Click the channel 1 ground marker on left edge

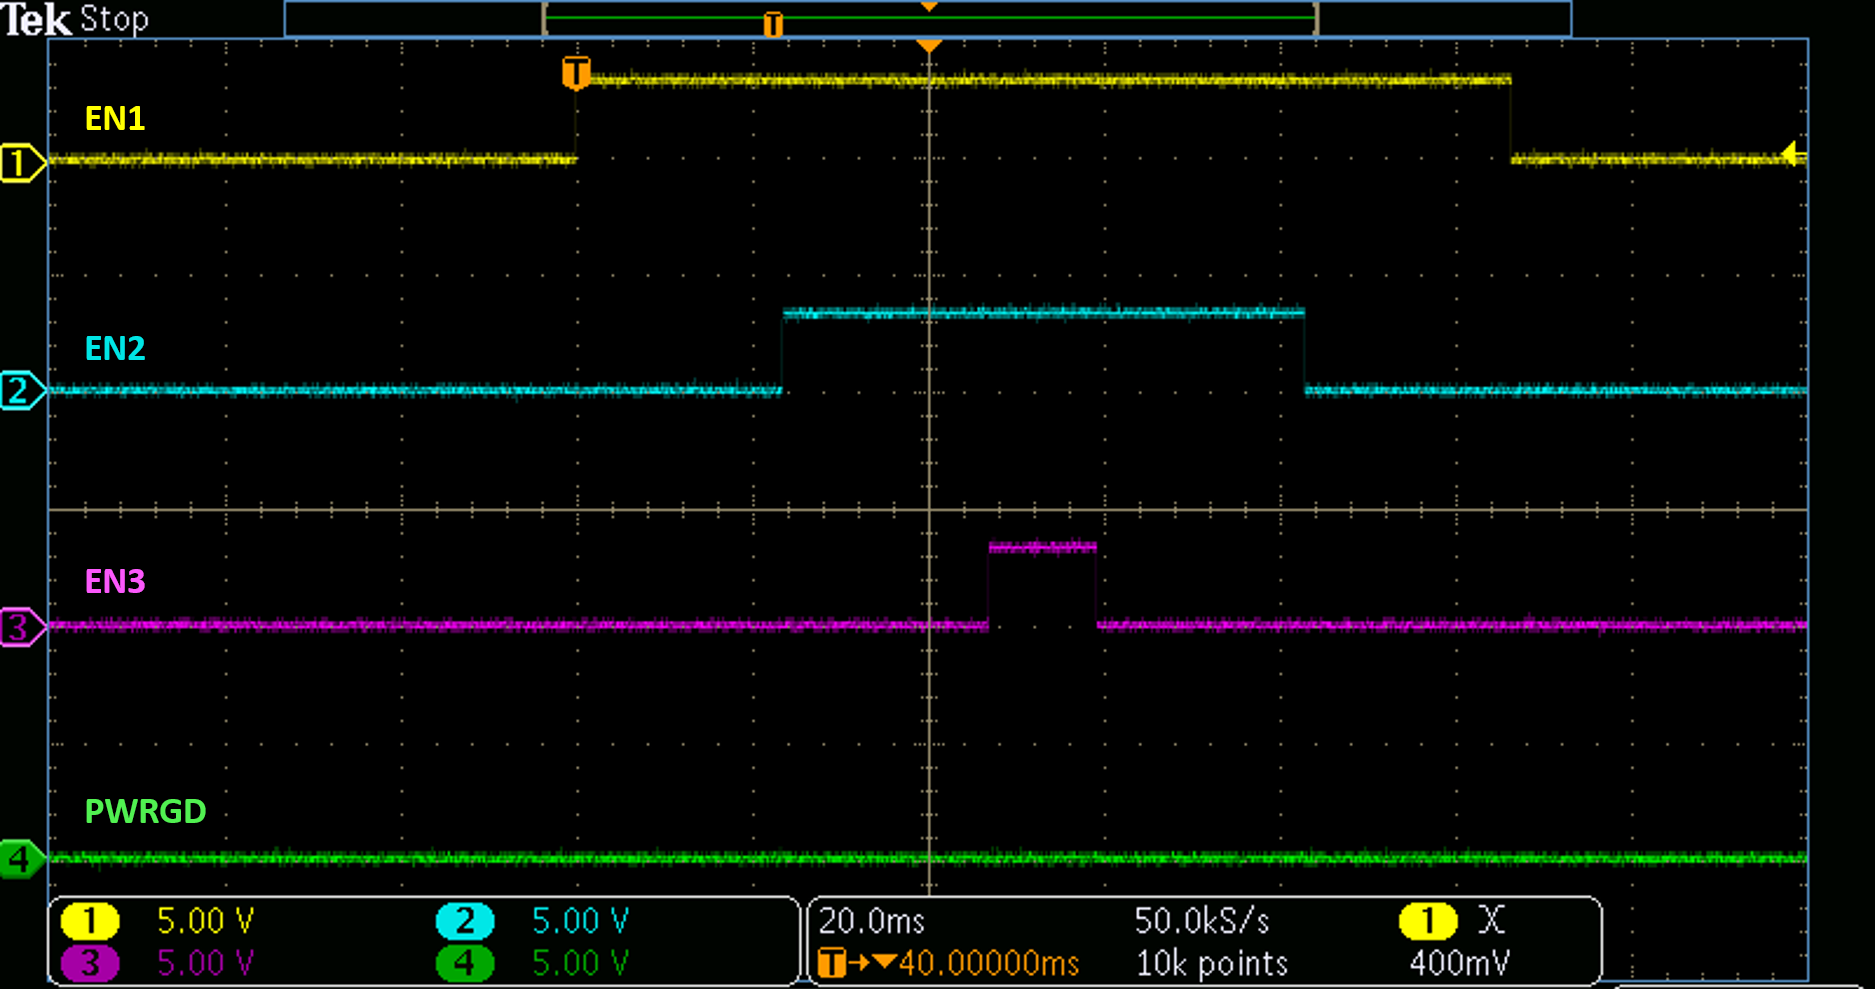point(20,162)
